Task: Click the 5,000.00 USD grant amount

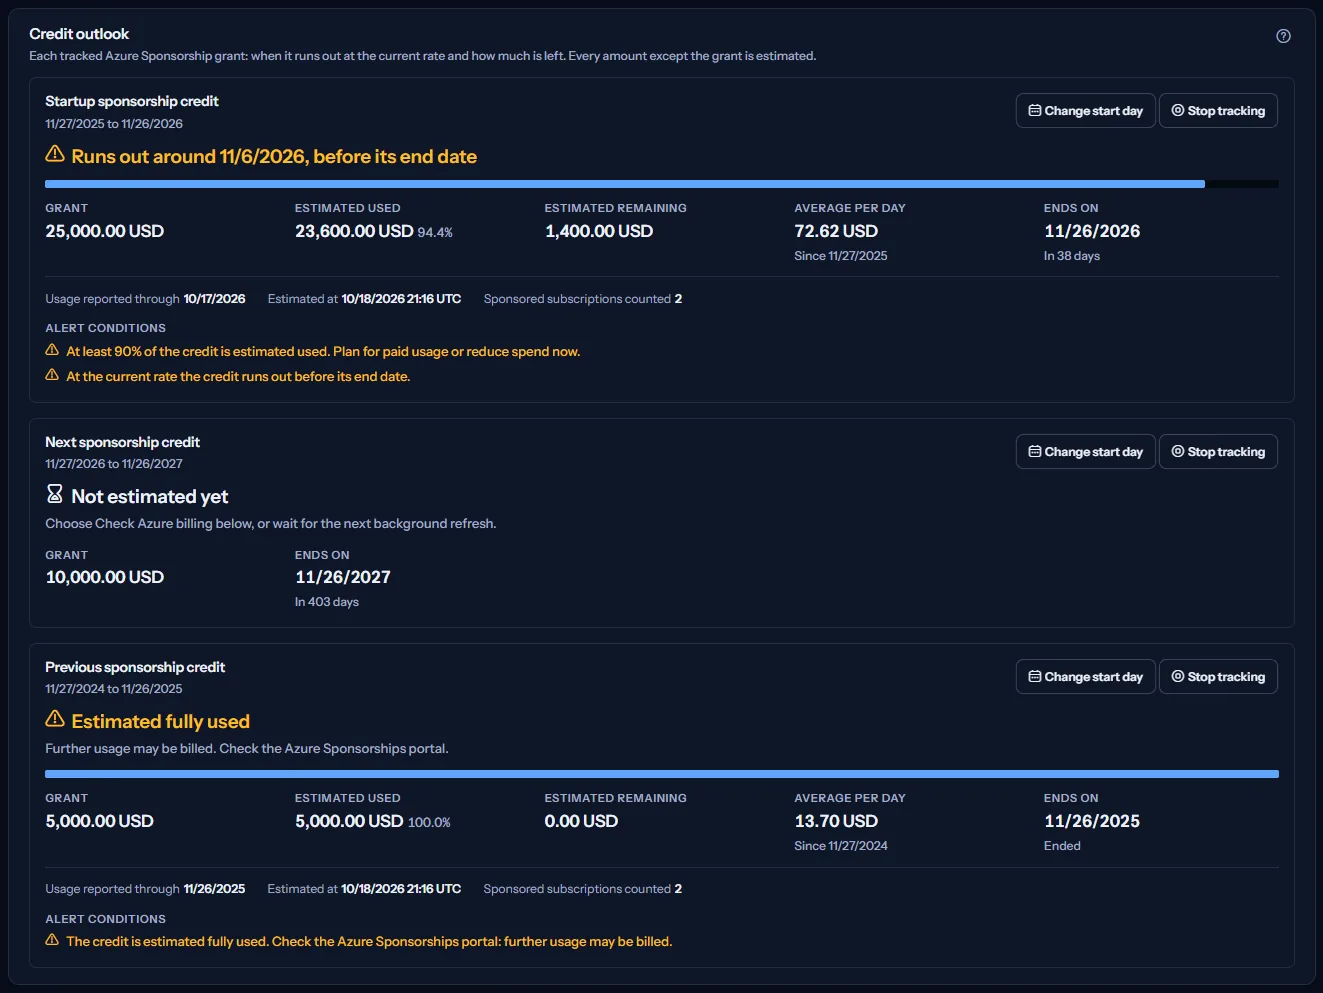Action: pos(100,821)
